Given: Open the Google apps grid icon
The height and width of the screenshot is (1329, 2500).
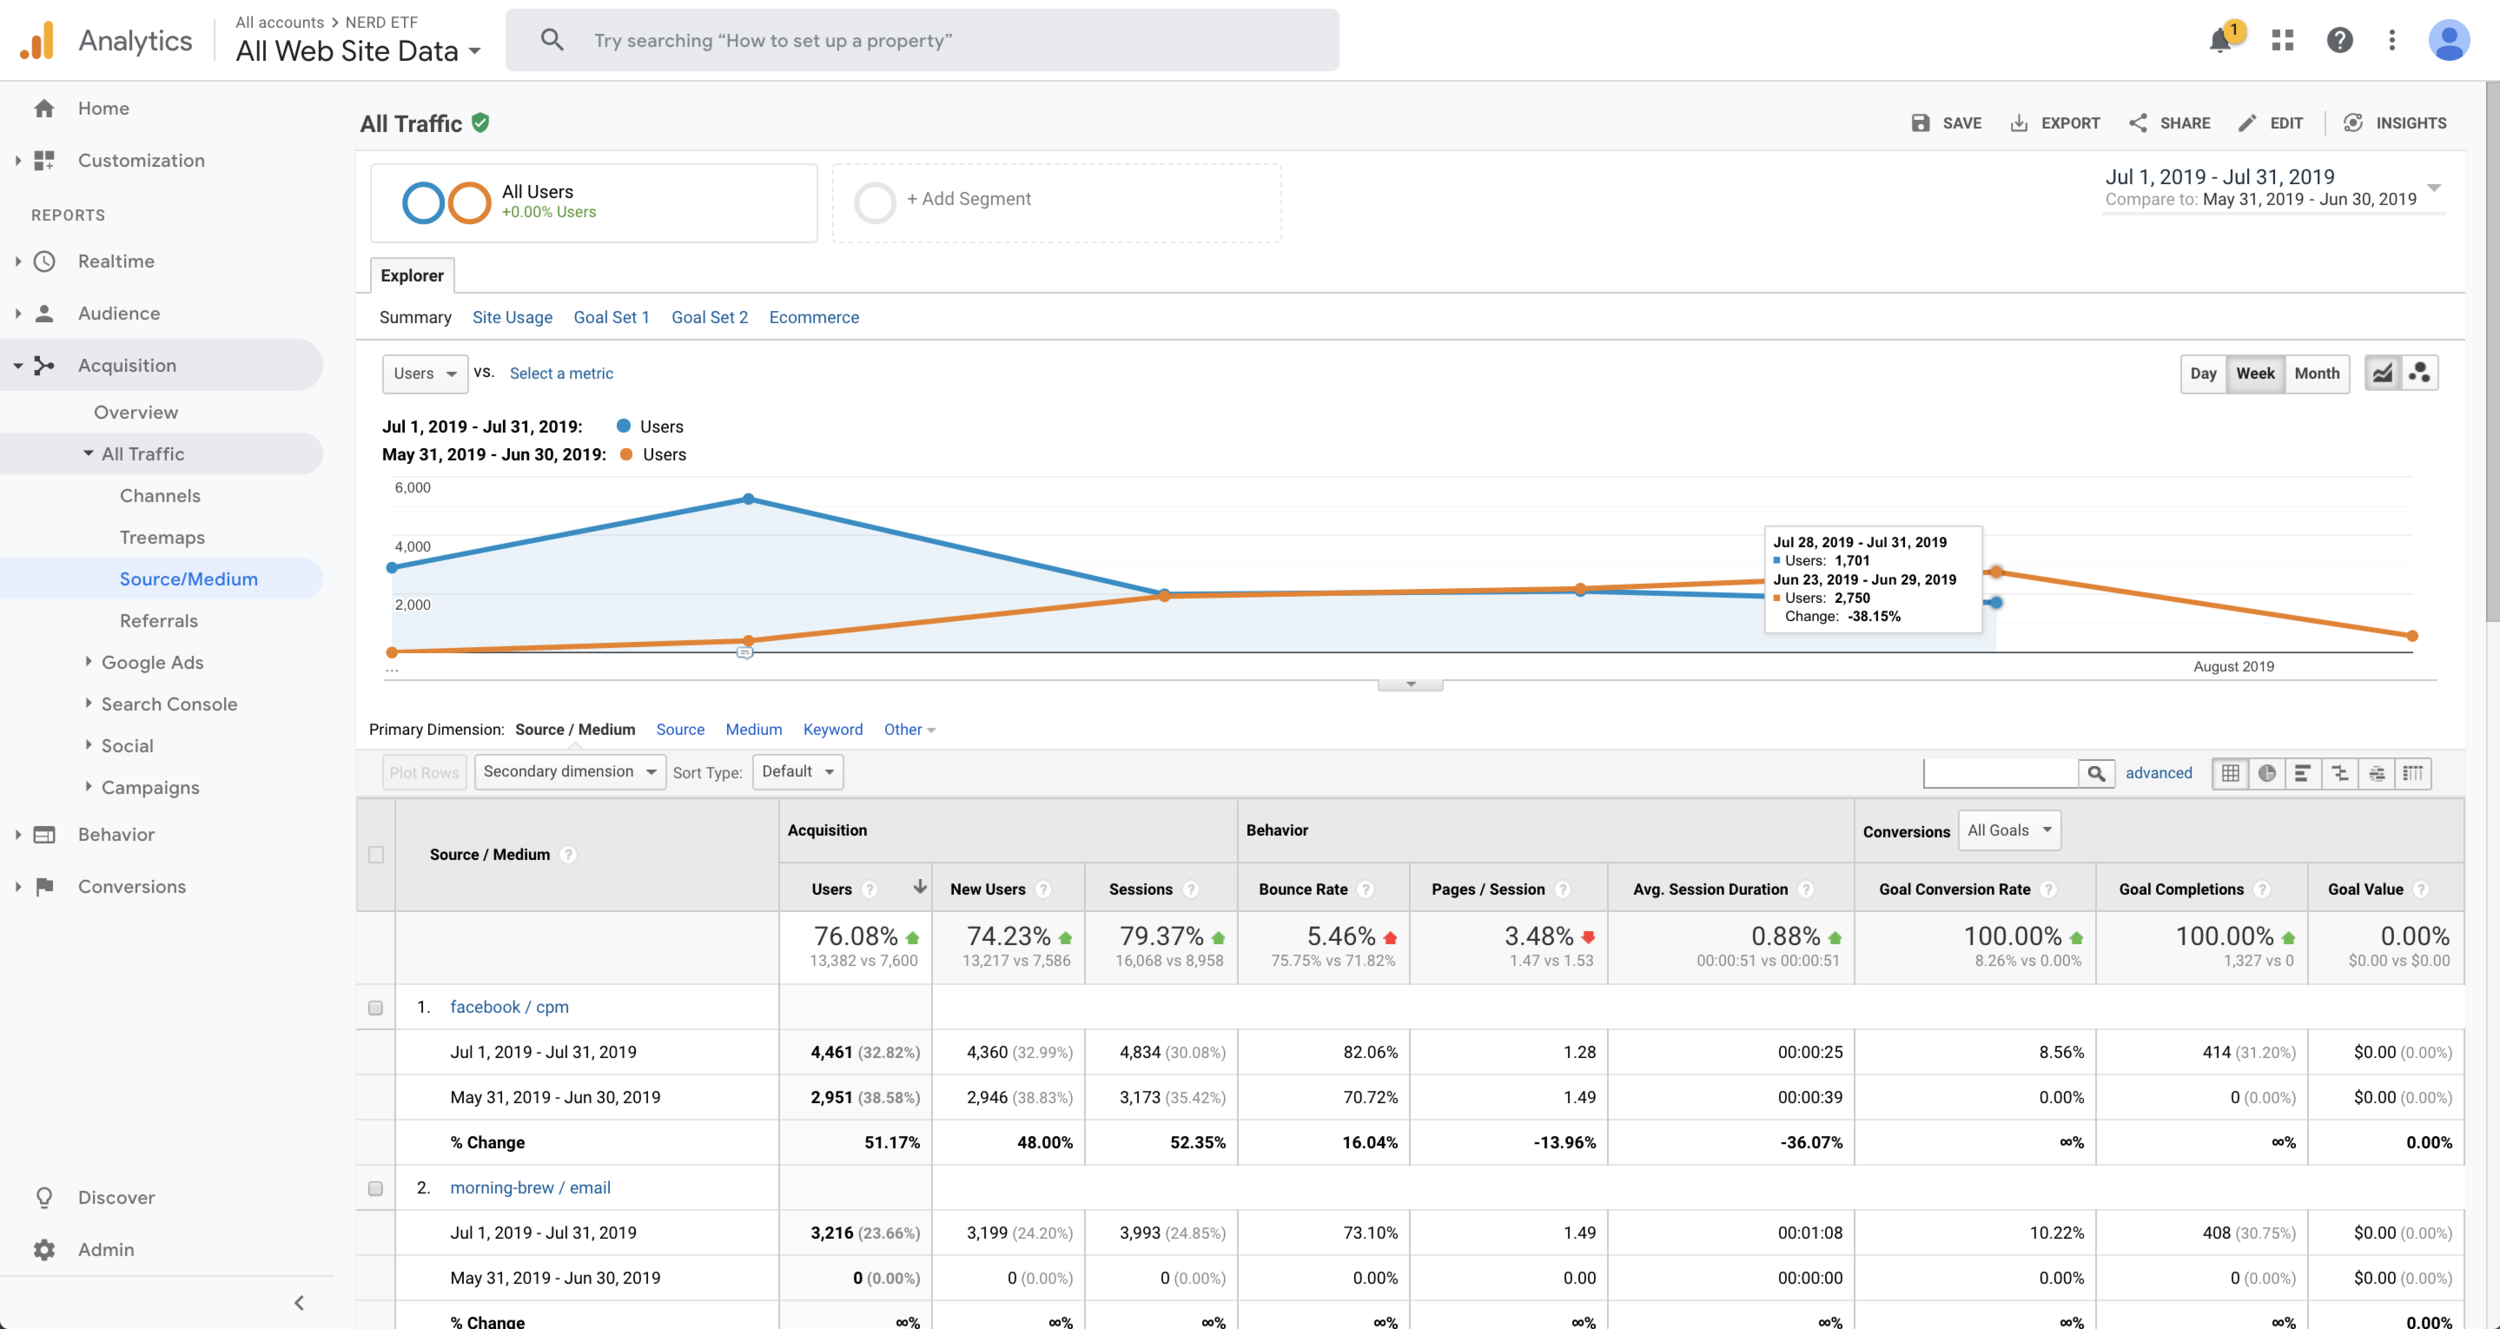Looking at the screenshot, I should (2283, 40).
